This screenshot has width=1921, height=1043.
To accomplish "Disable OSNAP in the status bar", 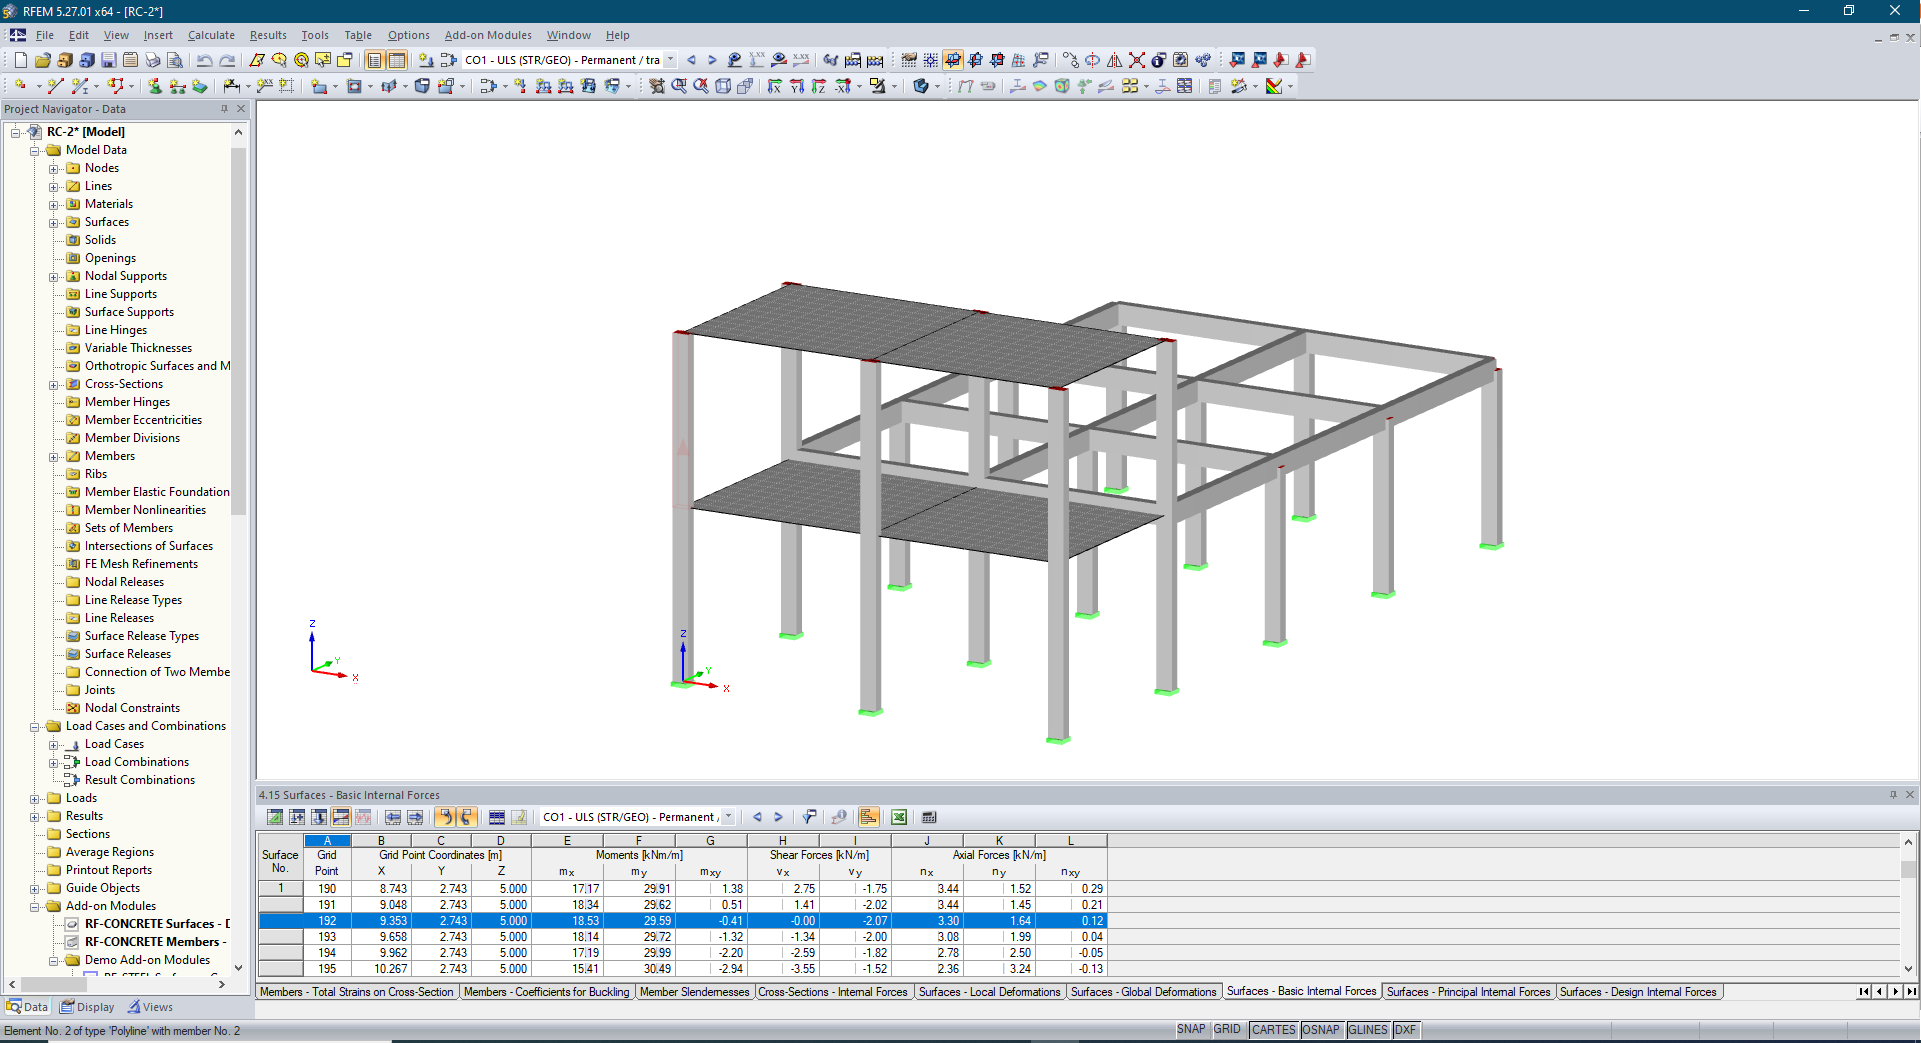I will [1321, 1029].
